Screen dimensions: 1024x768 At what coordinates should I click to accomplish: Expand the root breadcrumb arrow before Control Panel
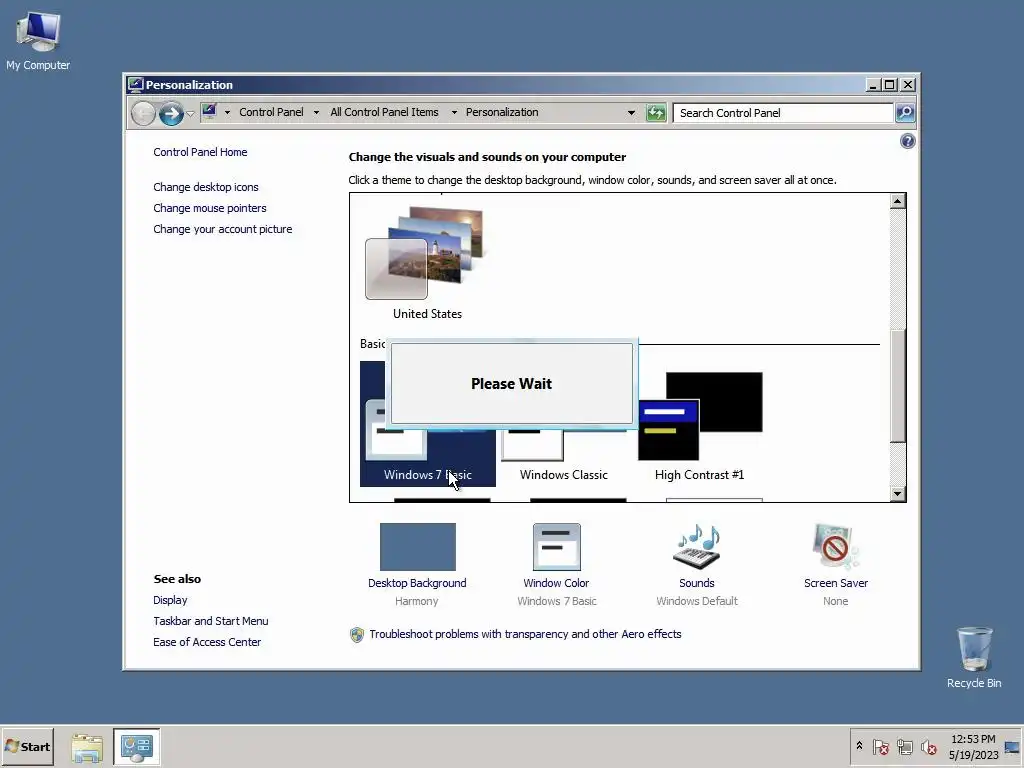(227, 112)
